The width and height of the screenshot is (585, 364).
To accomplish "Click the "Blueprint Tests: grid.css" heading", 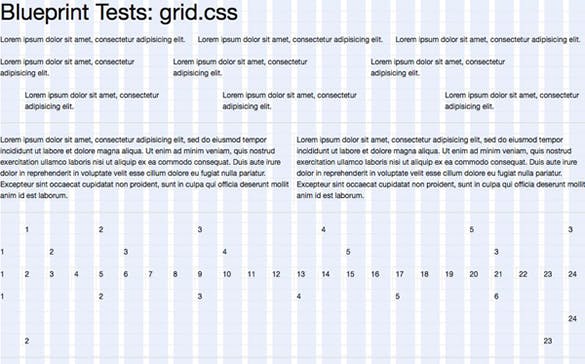I will pyautogui.click(x=119, y=12).
